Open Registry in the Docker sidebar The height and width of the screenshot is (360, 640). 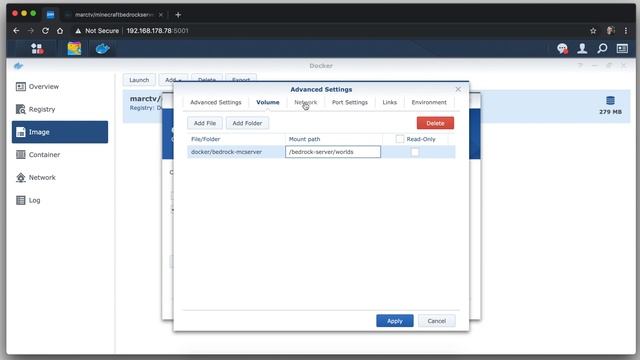[x=60, y=109]
